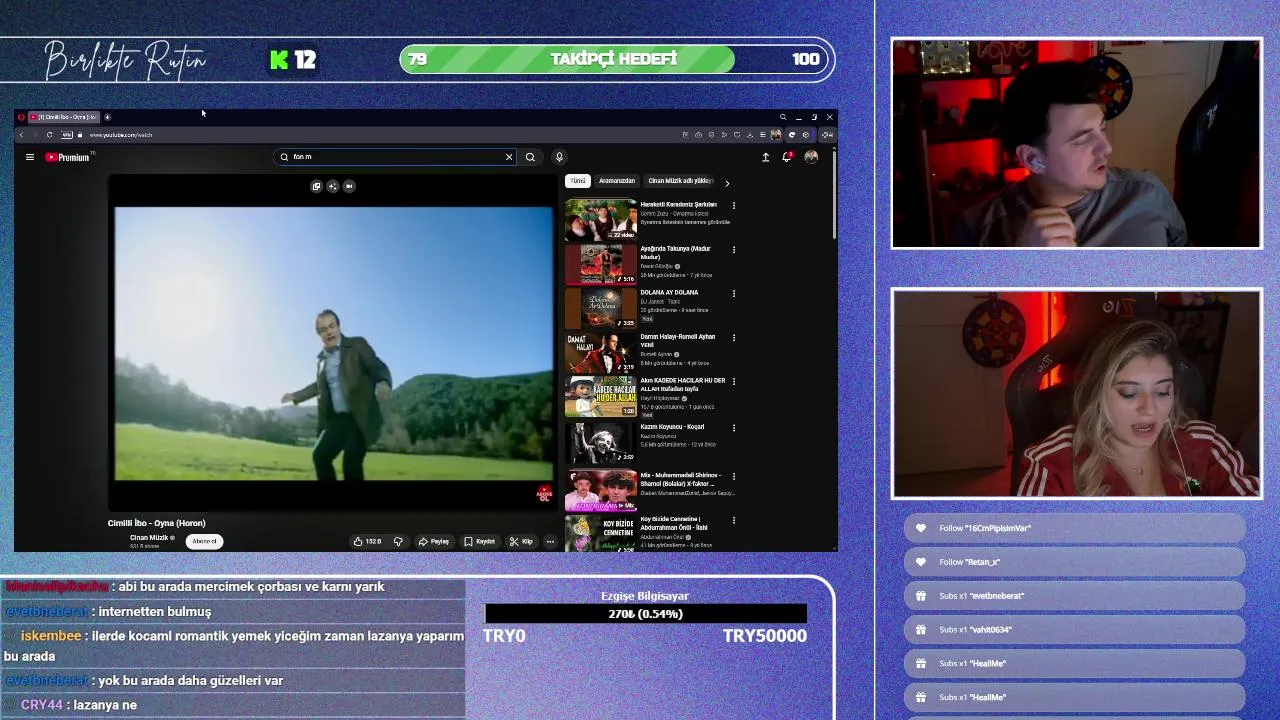Click Subs x1 'vahit0634' event row

[x=1075, y=630]
